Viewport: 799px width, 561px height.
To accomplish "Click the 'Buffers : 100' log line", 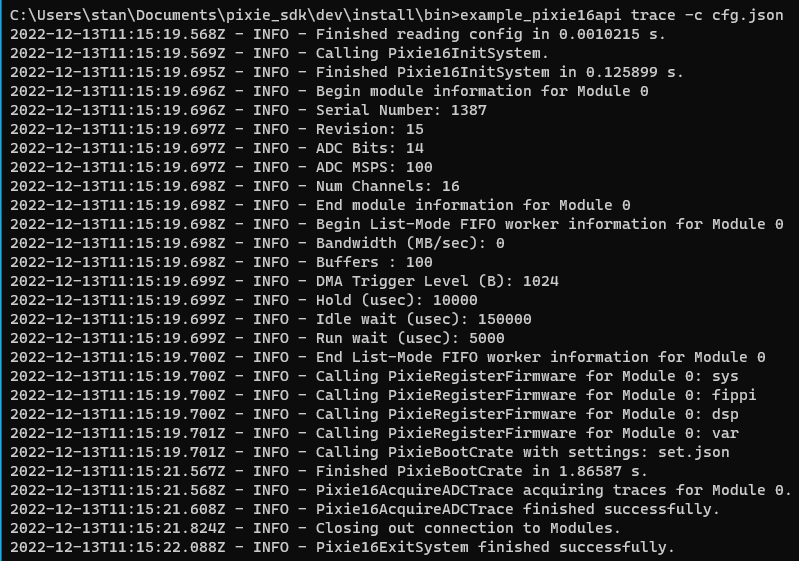I will coord(222,262).
